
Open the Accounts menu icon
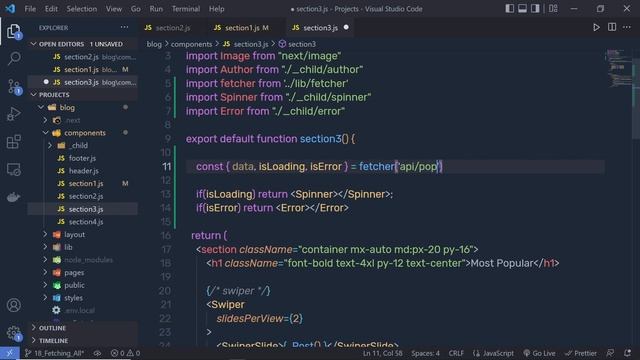(x=14, y=305)
